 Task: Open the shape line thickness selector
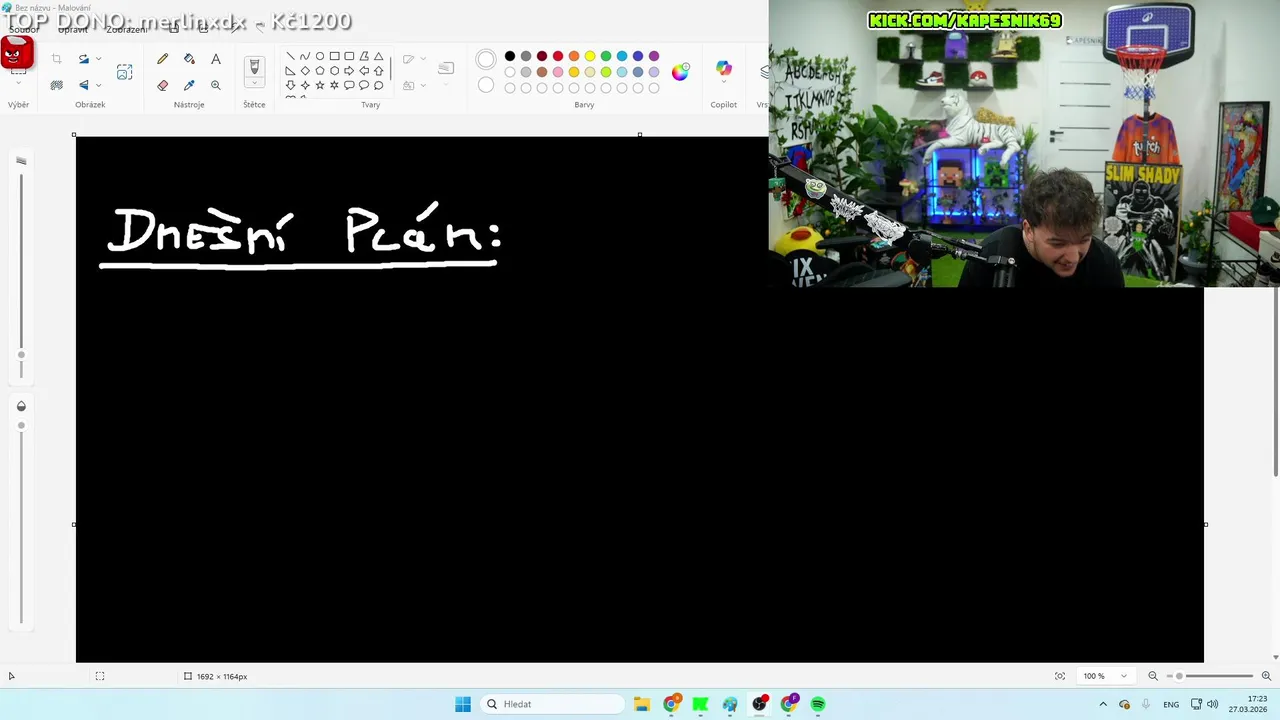[x=446, y=68]
